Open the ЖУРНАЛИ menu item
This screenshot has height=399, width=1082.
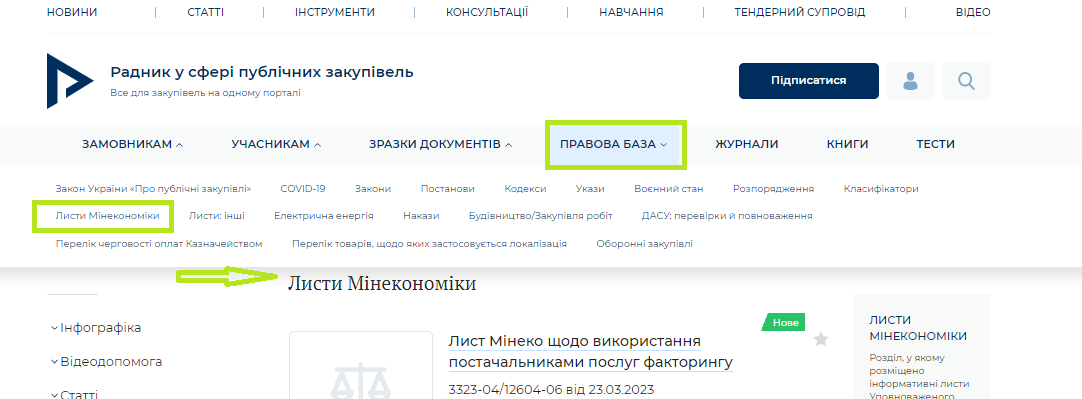(747, 144)
